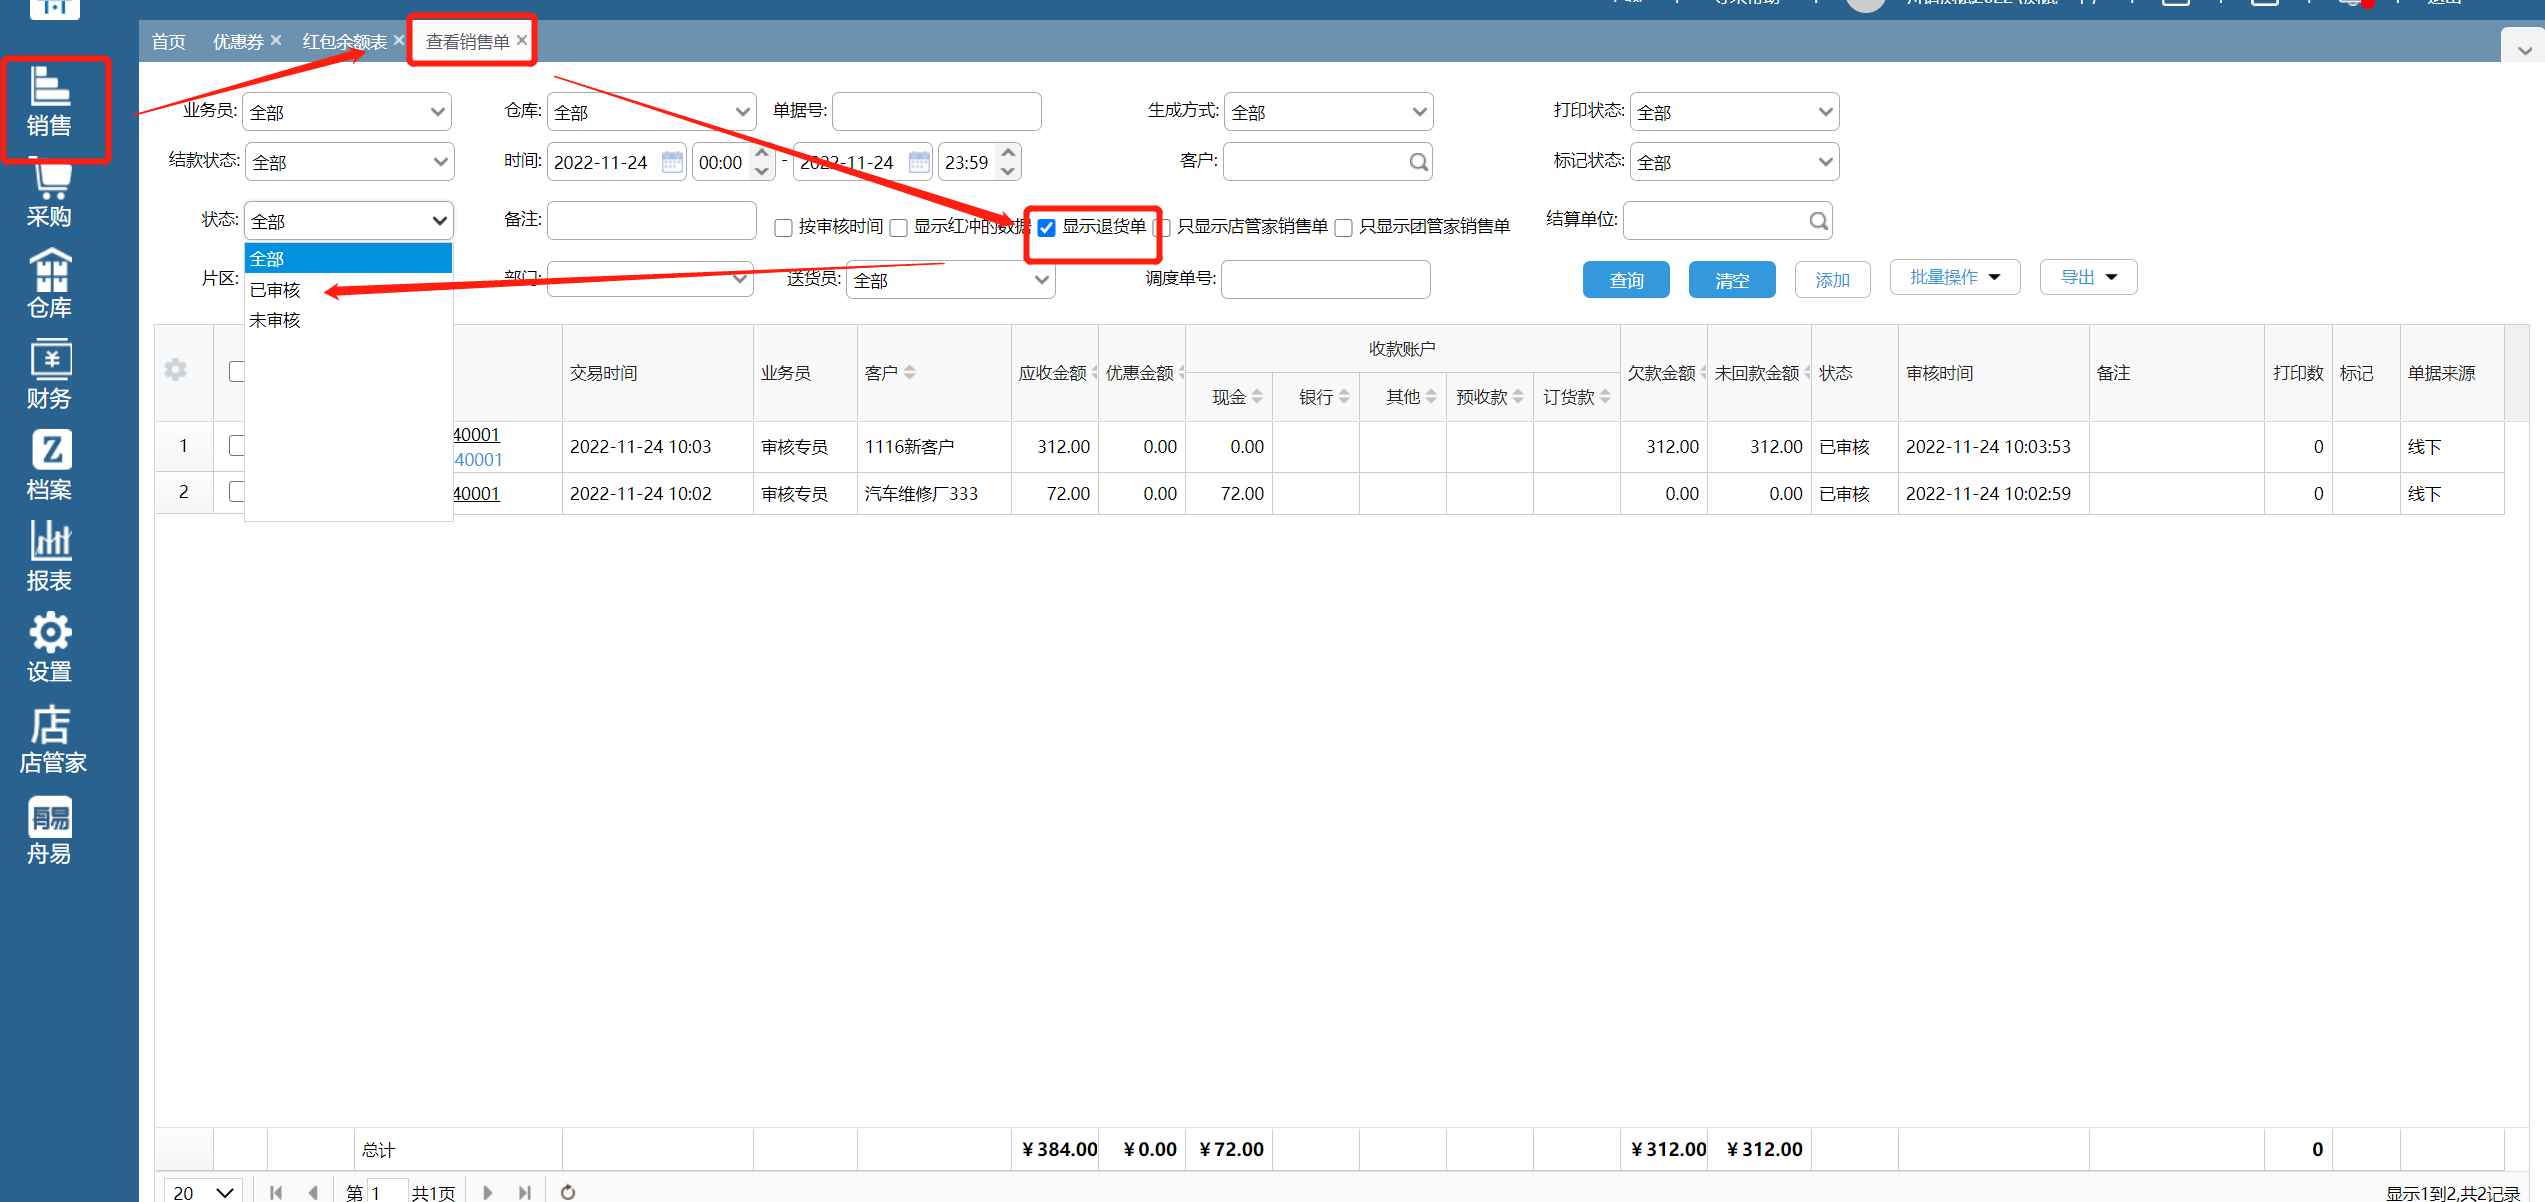Open the end date calendar picker
The height and width of the screenshot is (1202, 2545).
pos(919,162)
